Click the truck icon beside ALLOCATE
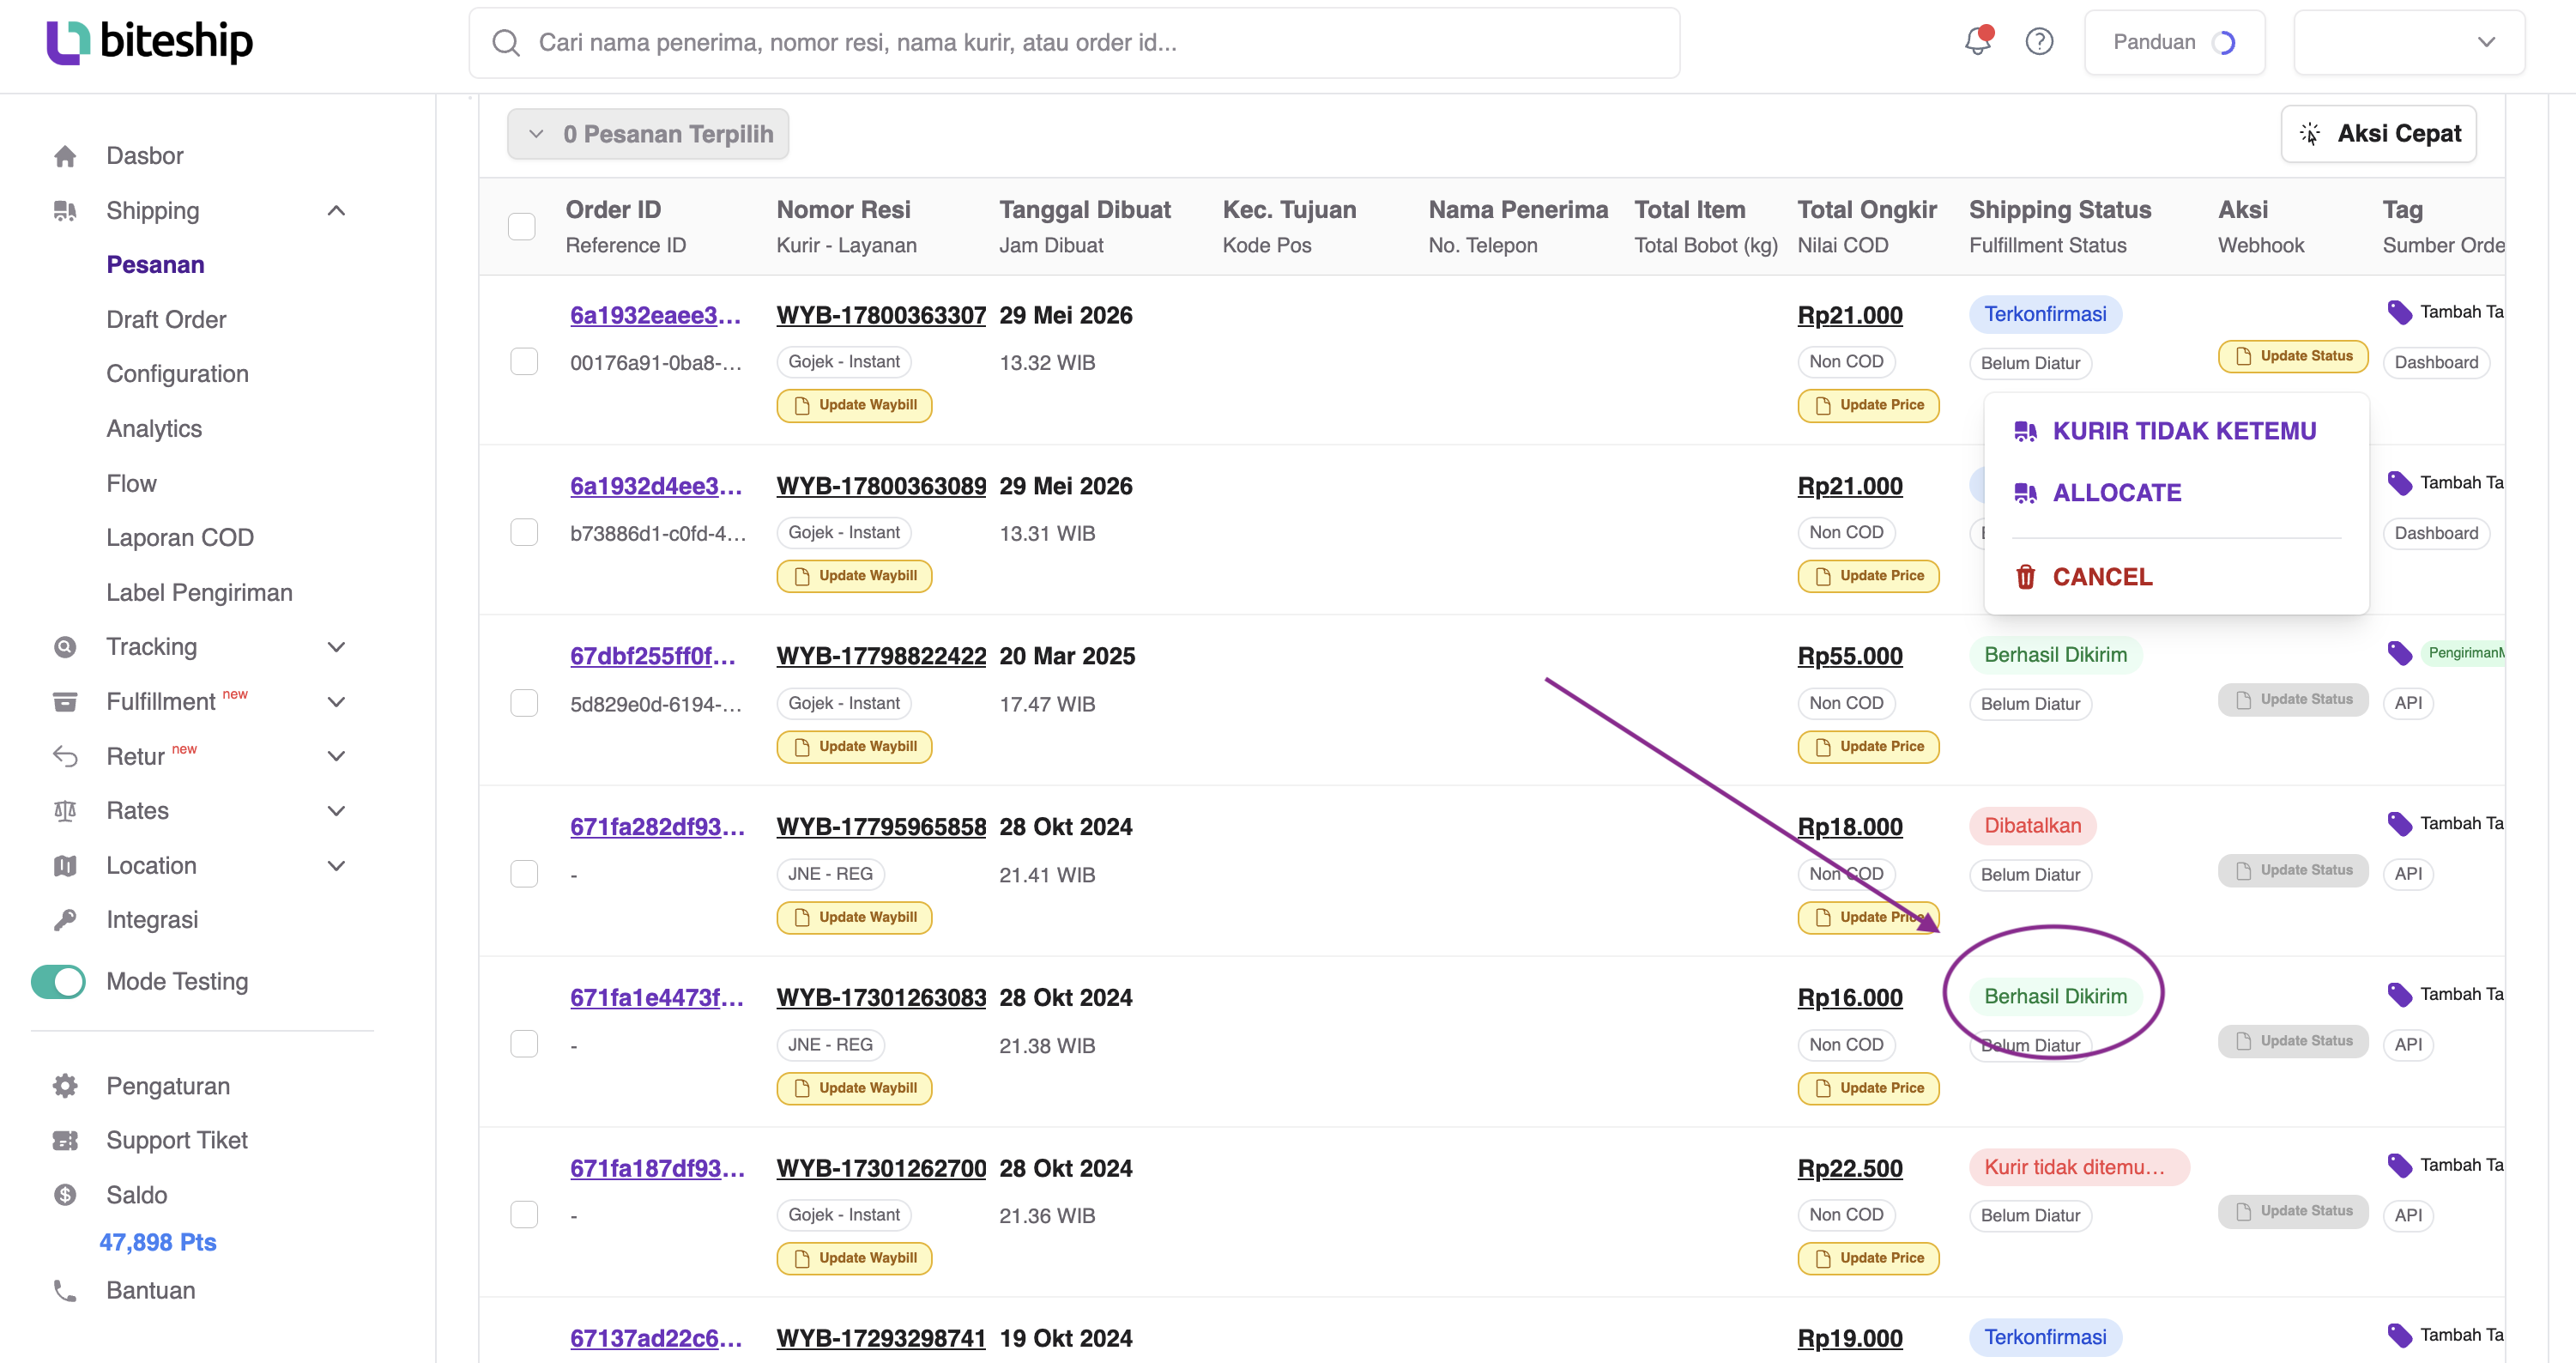 (x=2026, y=493)
